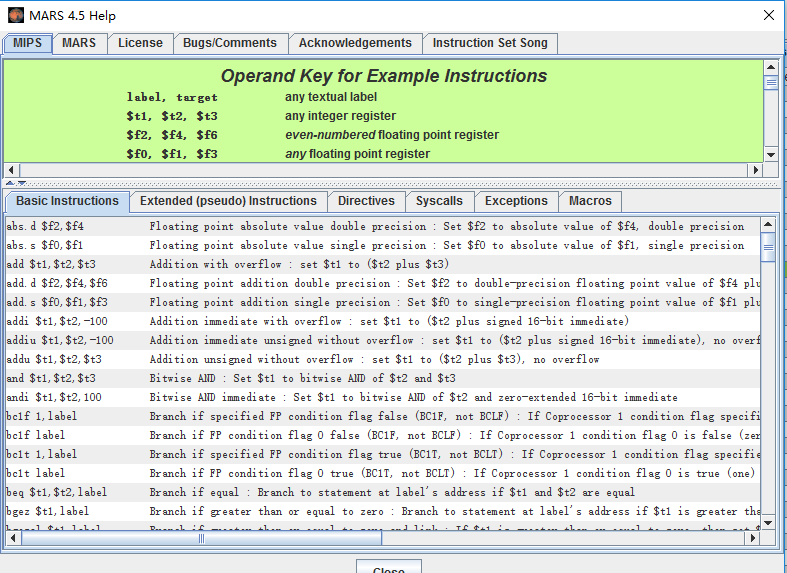Viewport: 787px width, 573px height.
Task: Select the Basic Instructions tab
Action: (67, 201)
